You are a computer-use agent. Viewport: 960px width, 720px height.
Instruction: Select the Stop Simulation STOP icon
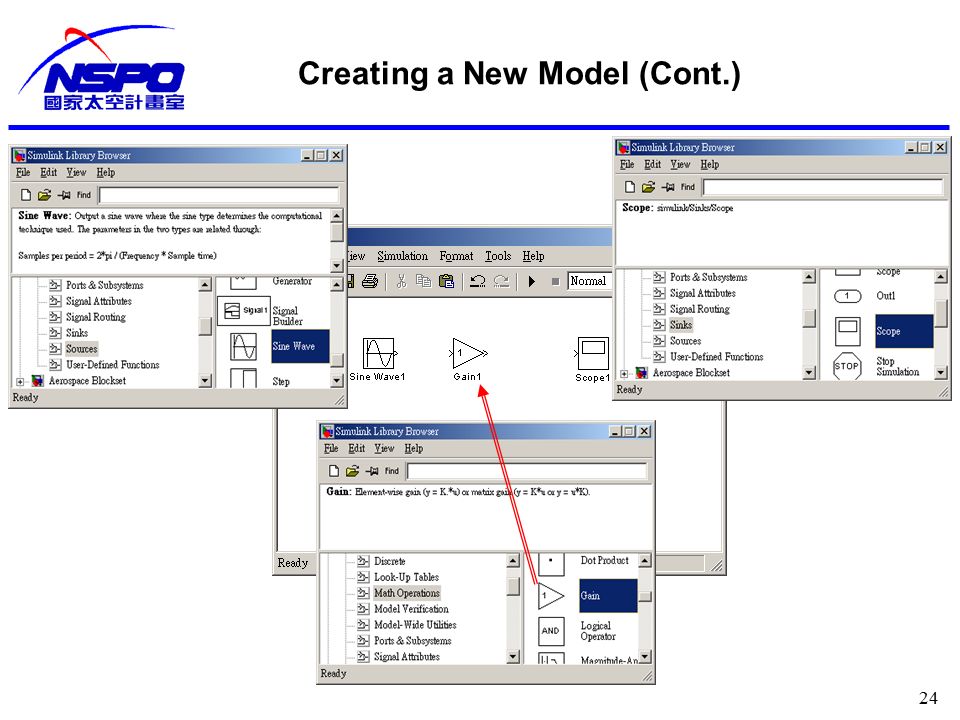point(847,366)
